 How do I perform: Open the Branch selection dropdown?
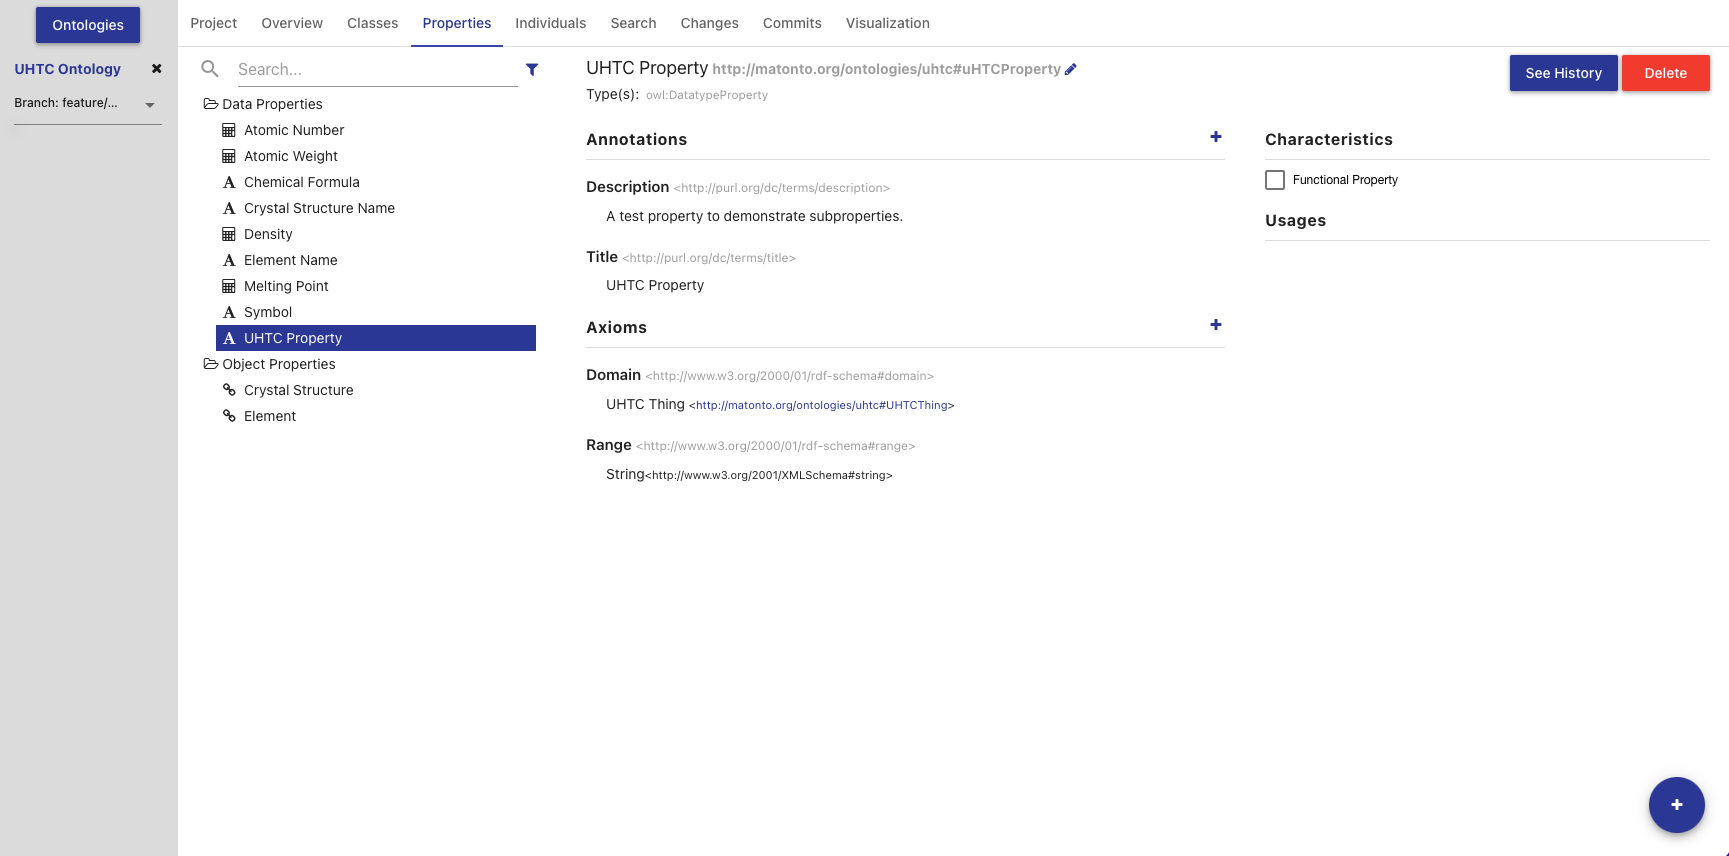tap(149, 104)
